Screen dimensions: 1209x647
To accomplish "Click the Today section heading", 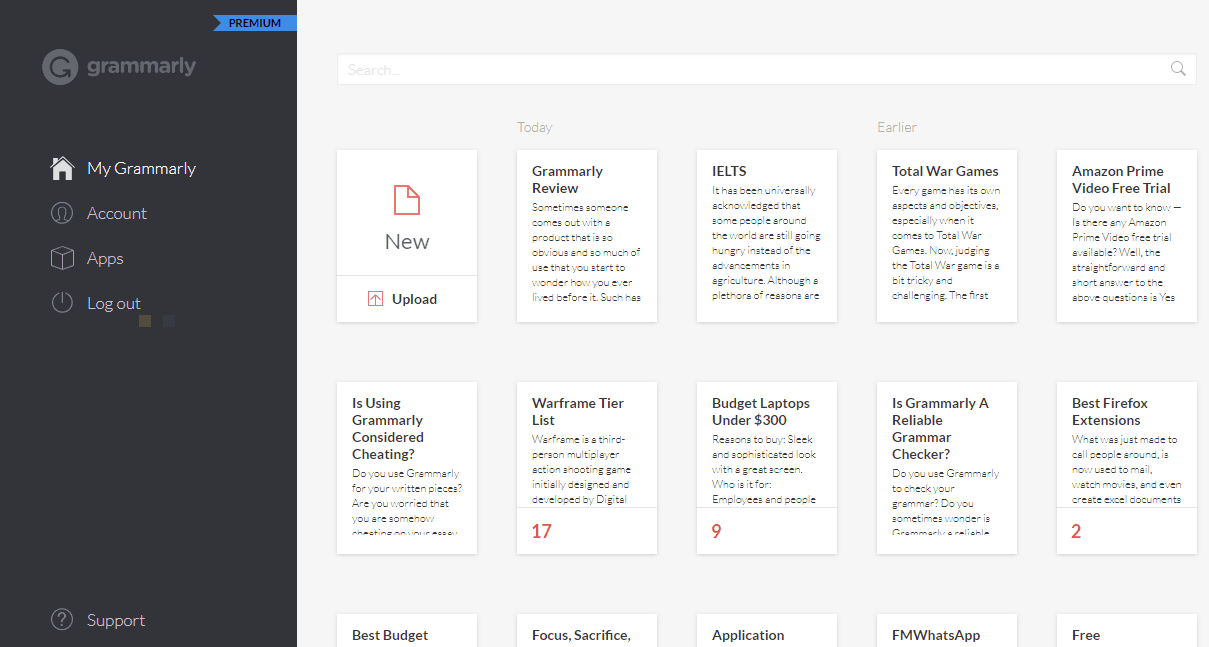I will [x=535, y=127].
